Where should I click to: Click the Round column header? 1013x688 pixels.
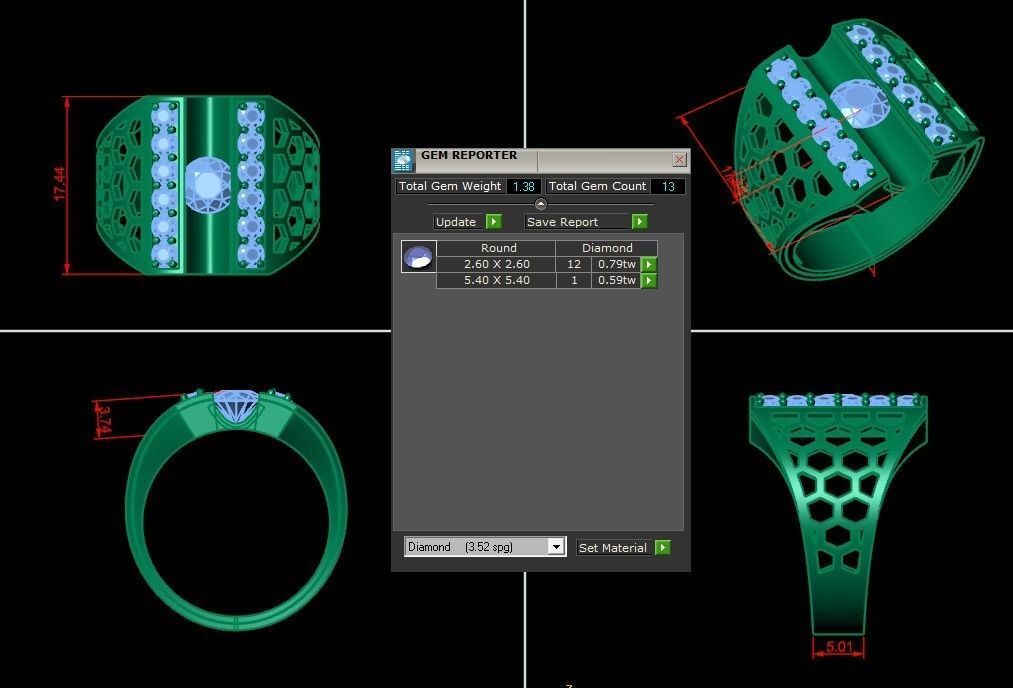click(496, 248)
